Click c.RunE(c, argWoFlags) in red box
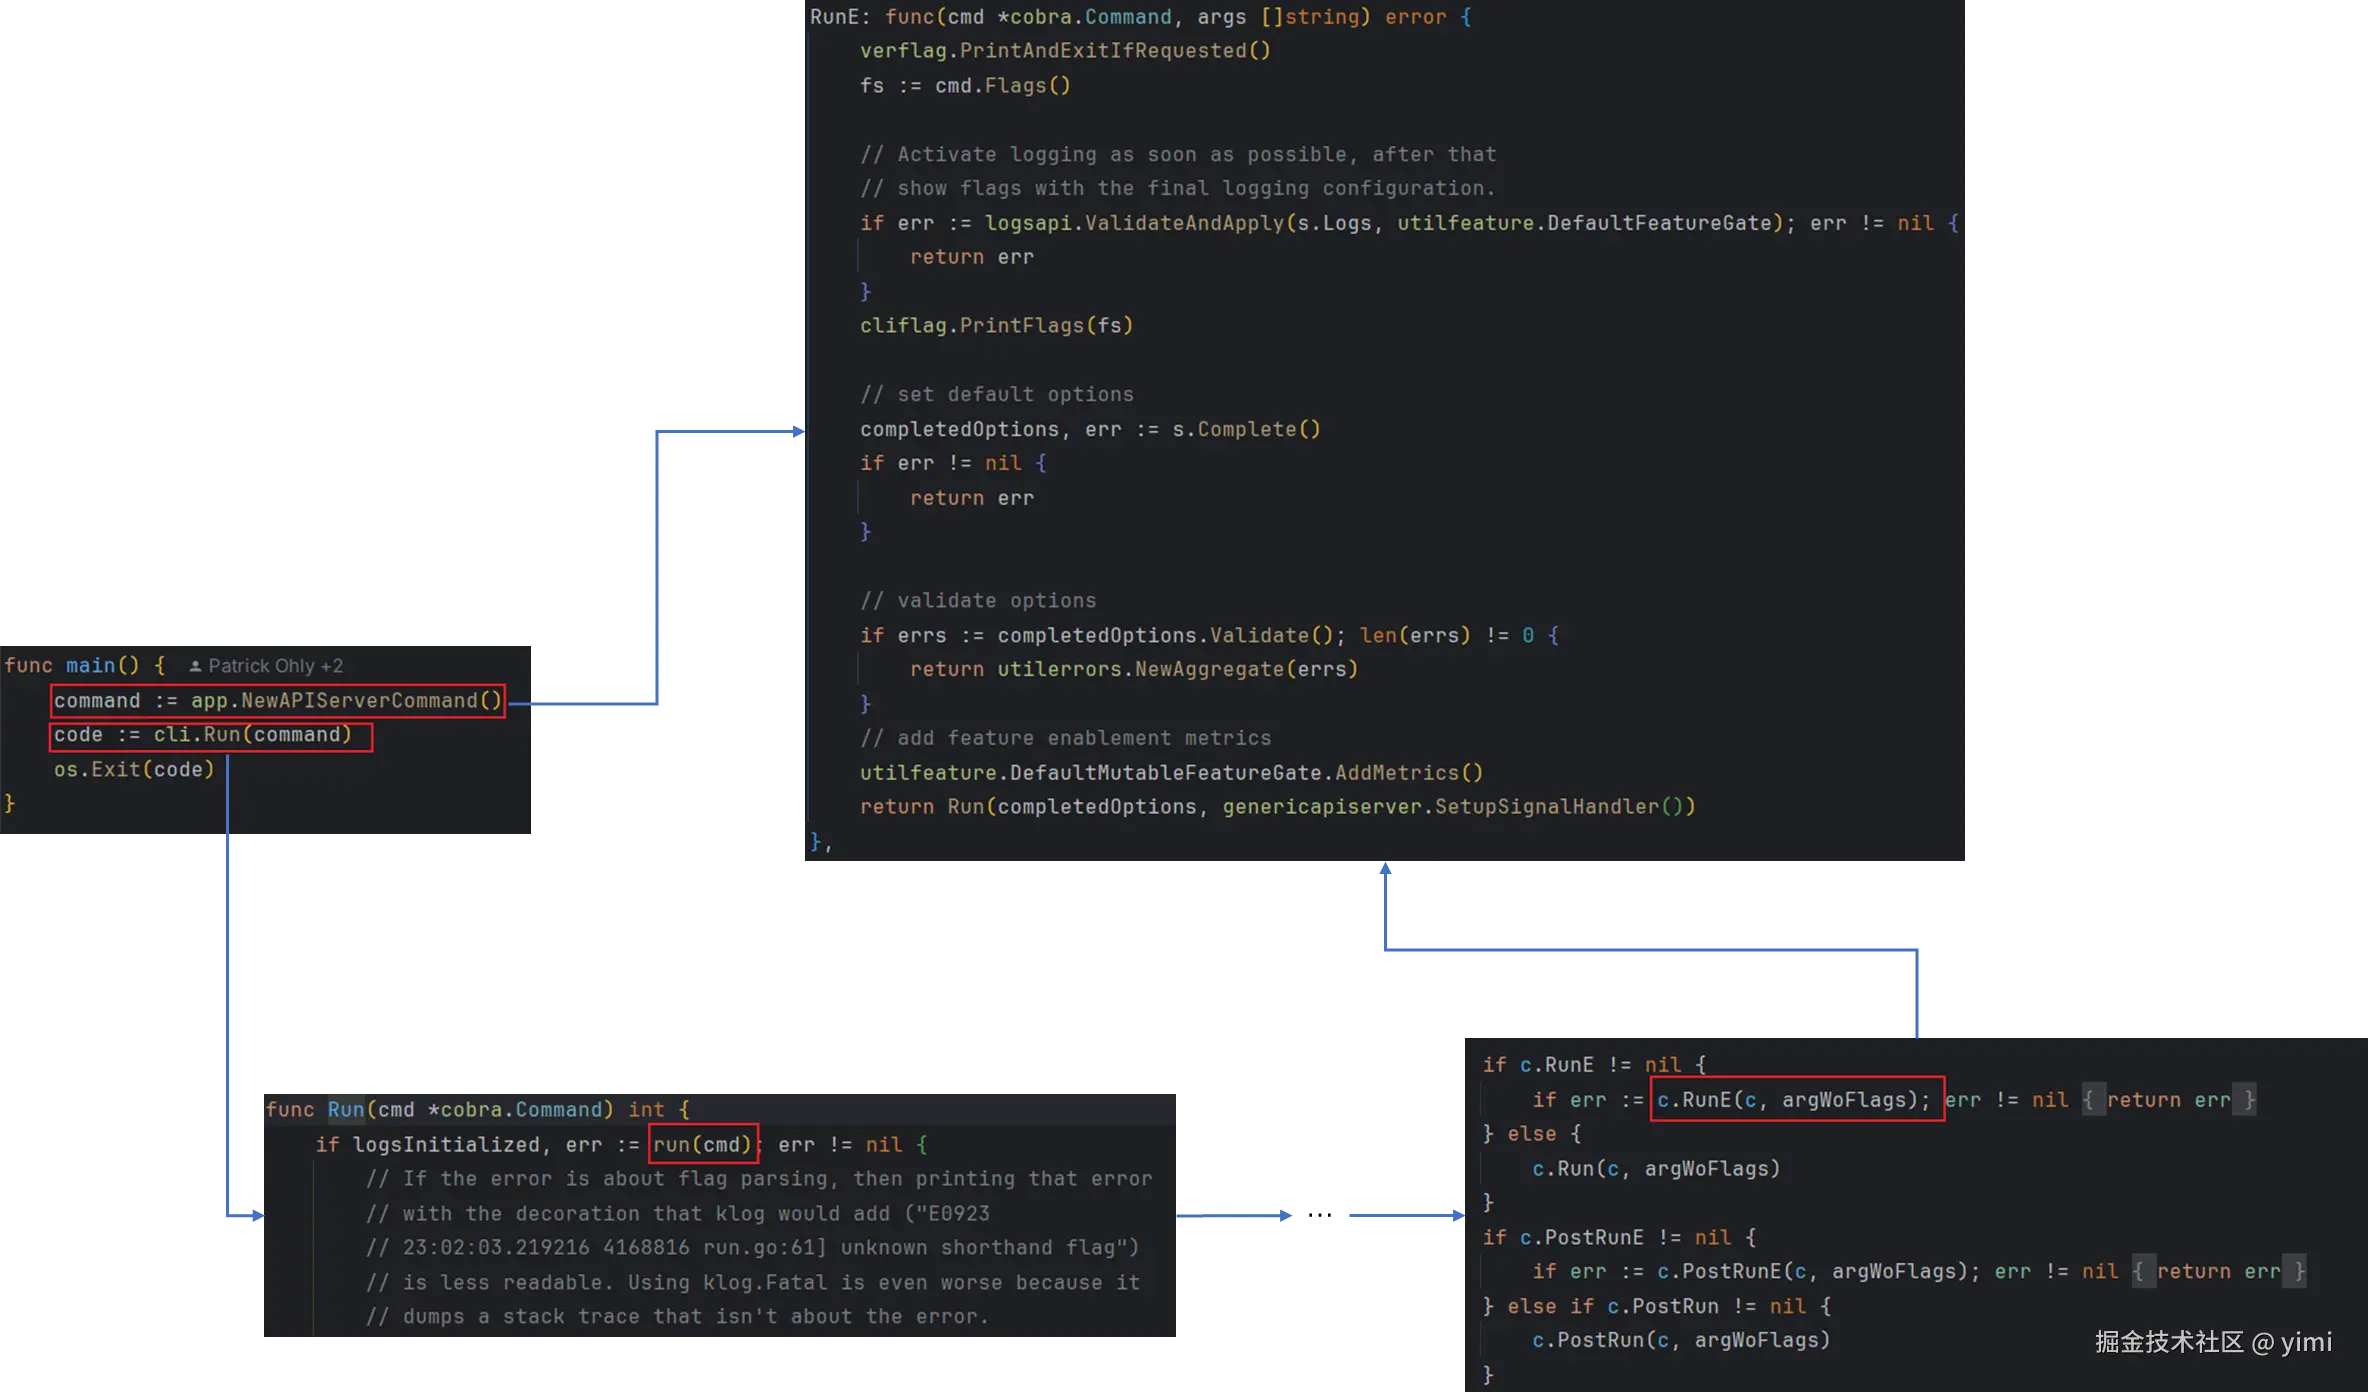 (x=1794, y=1100)
